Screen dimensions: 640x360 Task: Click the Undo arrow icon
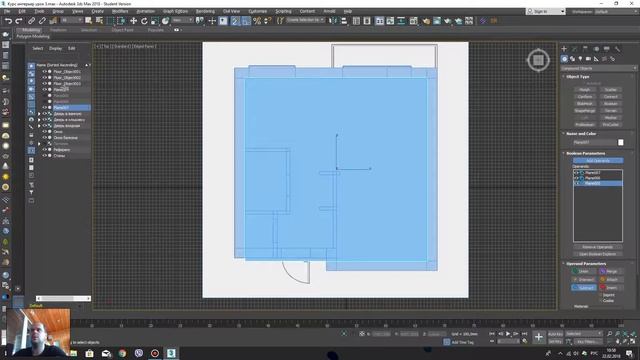(x=8, y=21)
